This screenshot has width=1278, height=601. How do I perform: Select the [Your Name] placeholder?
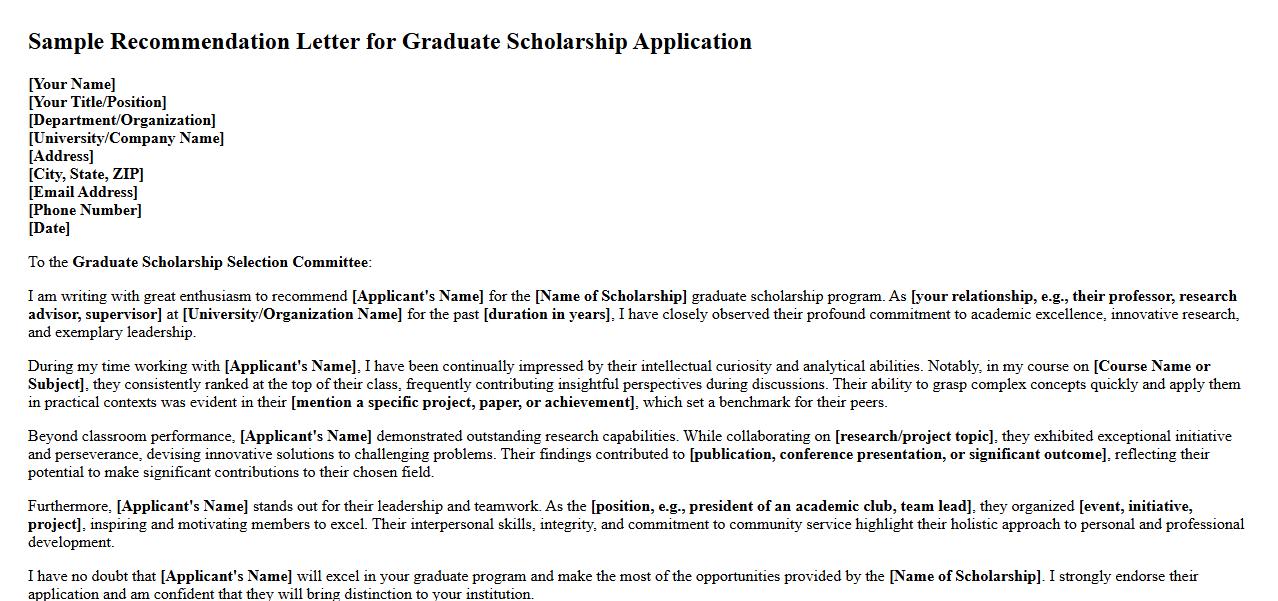click(x=72, y=84)
